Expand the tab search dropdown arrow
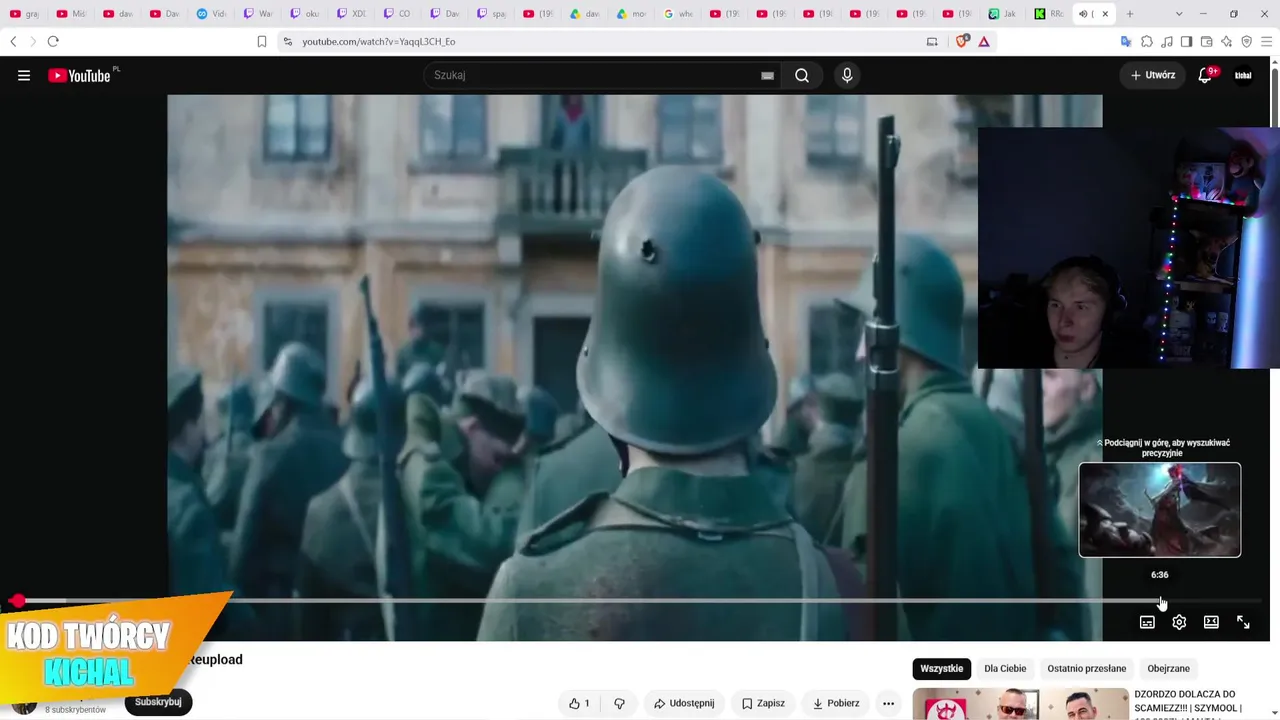The image size is (1280, 720). 1179,14
